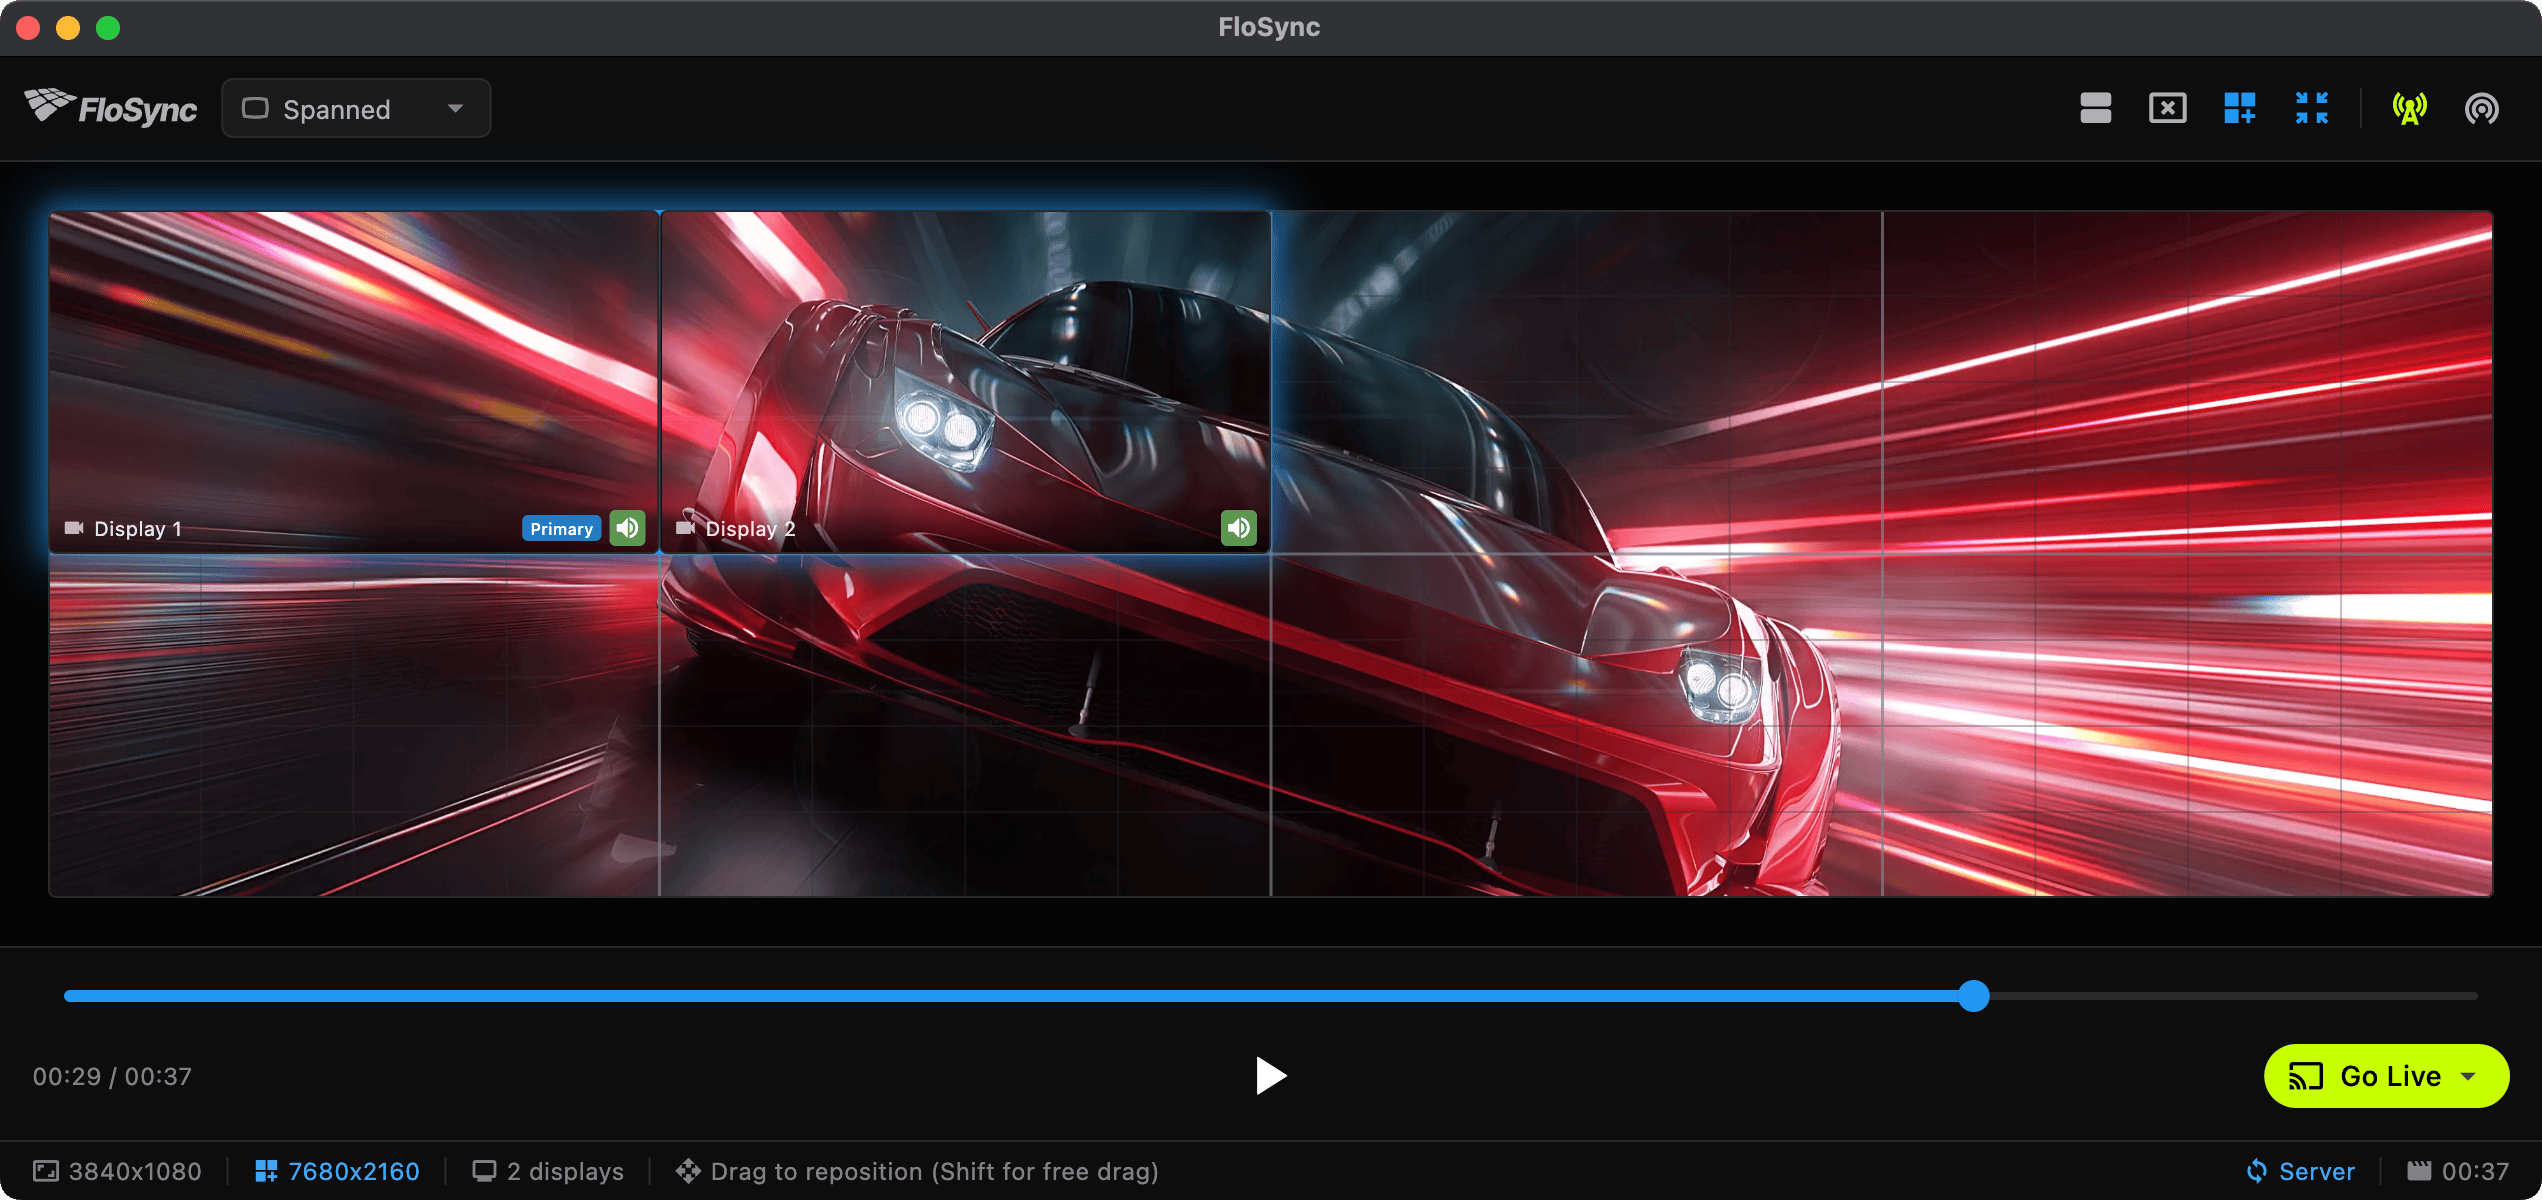Click the Primary badge on Display 1
The height and width of the screenshot is (1200, 2542).
(561, 529)
